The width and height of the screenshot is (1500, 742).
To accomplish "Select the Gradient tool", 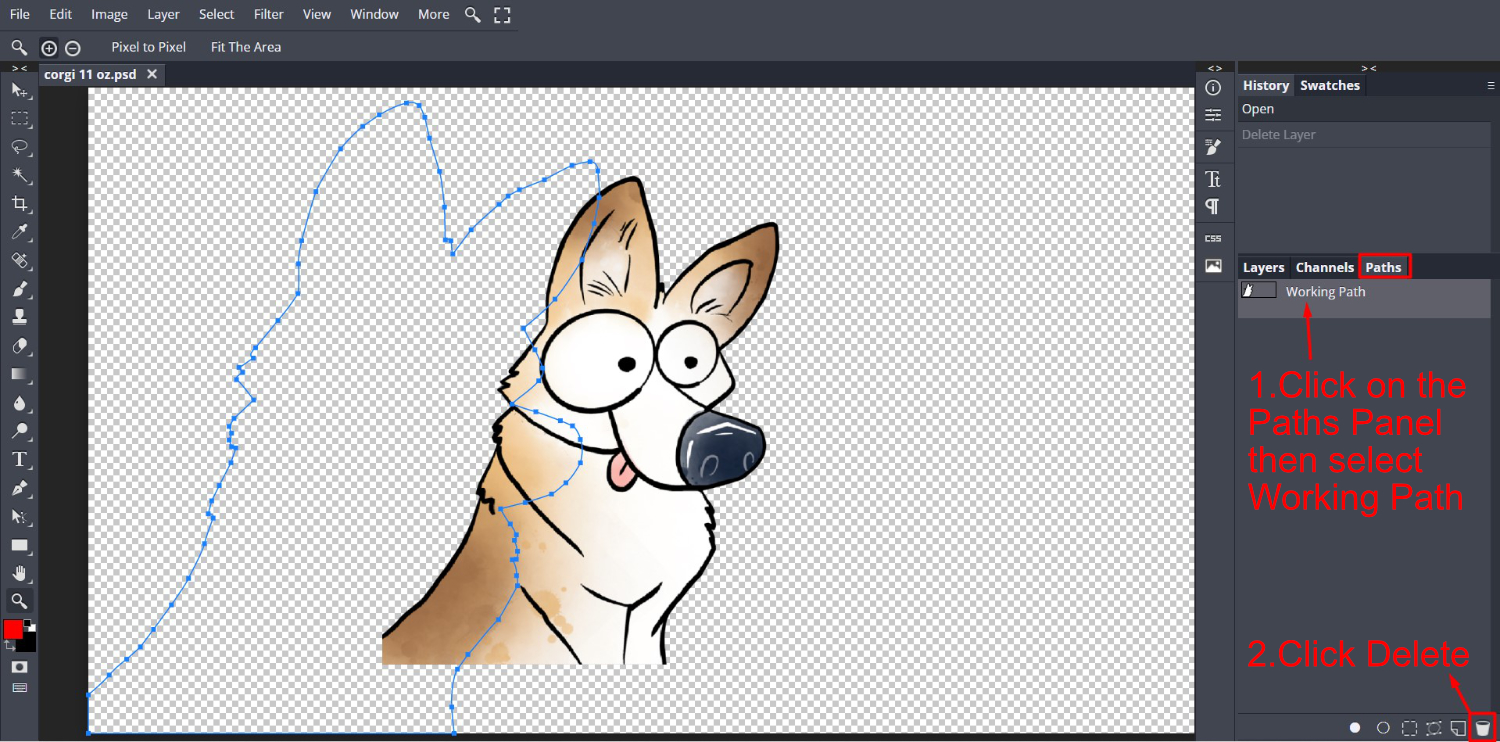I will pyautogui.click(x=19, y=374).
